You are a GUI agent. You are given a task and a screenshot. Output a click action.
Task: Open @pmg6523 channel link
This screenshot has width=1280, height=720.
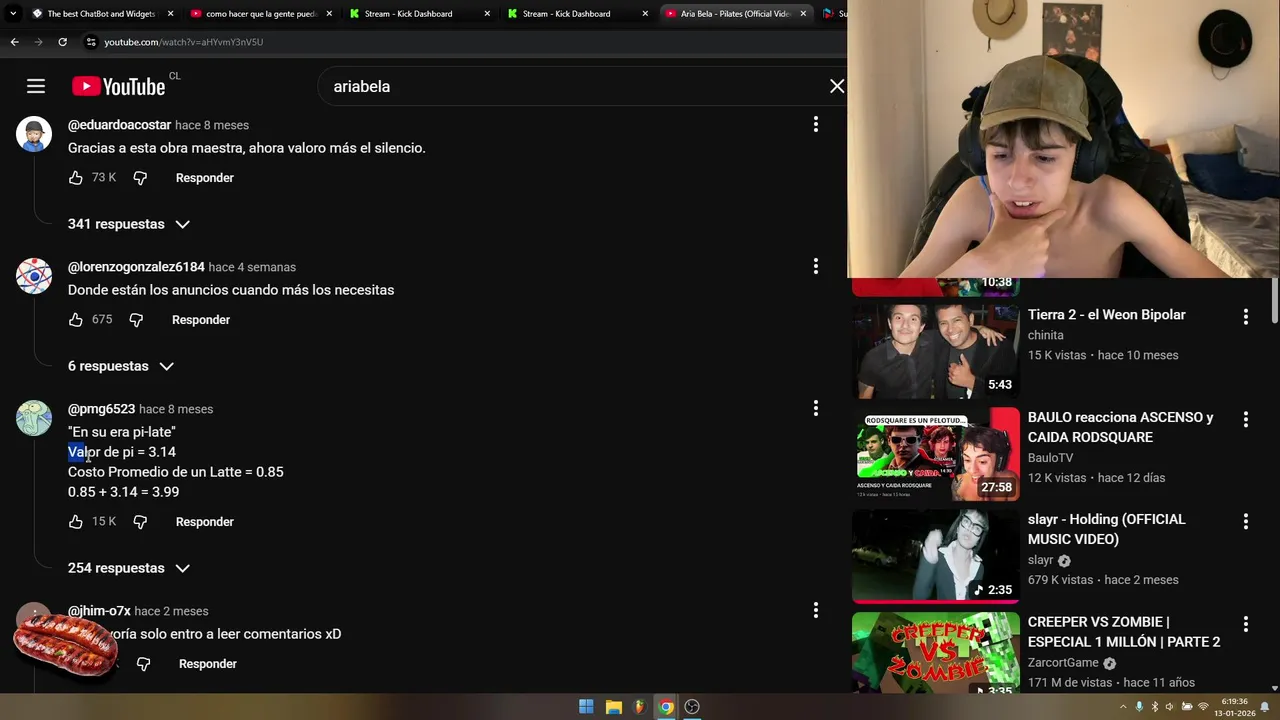coord(101,409)
